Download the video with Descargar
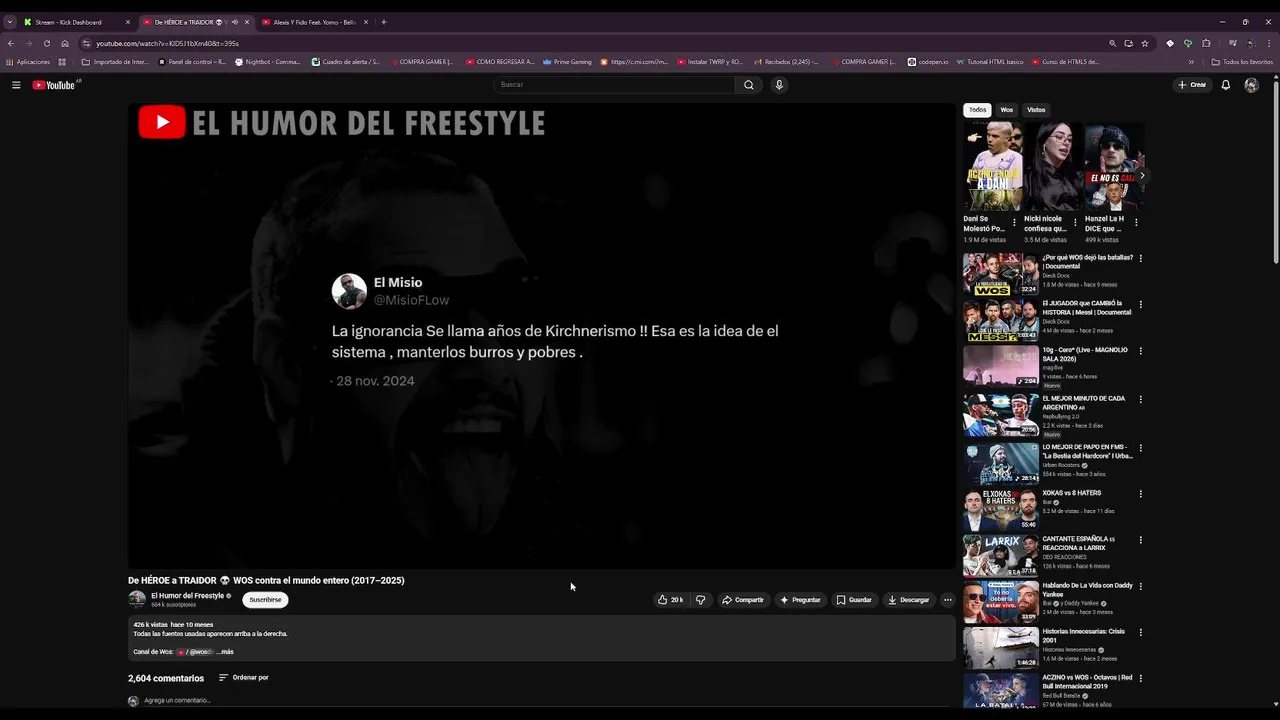This screenshot has height=720, width=1280. click(909, 600)
